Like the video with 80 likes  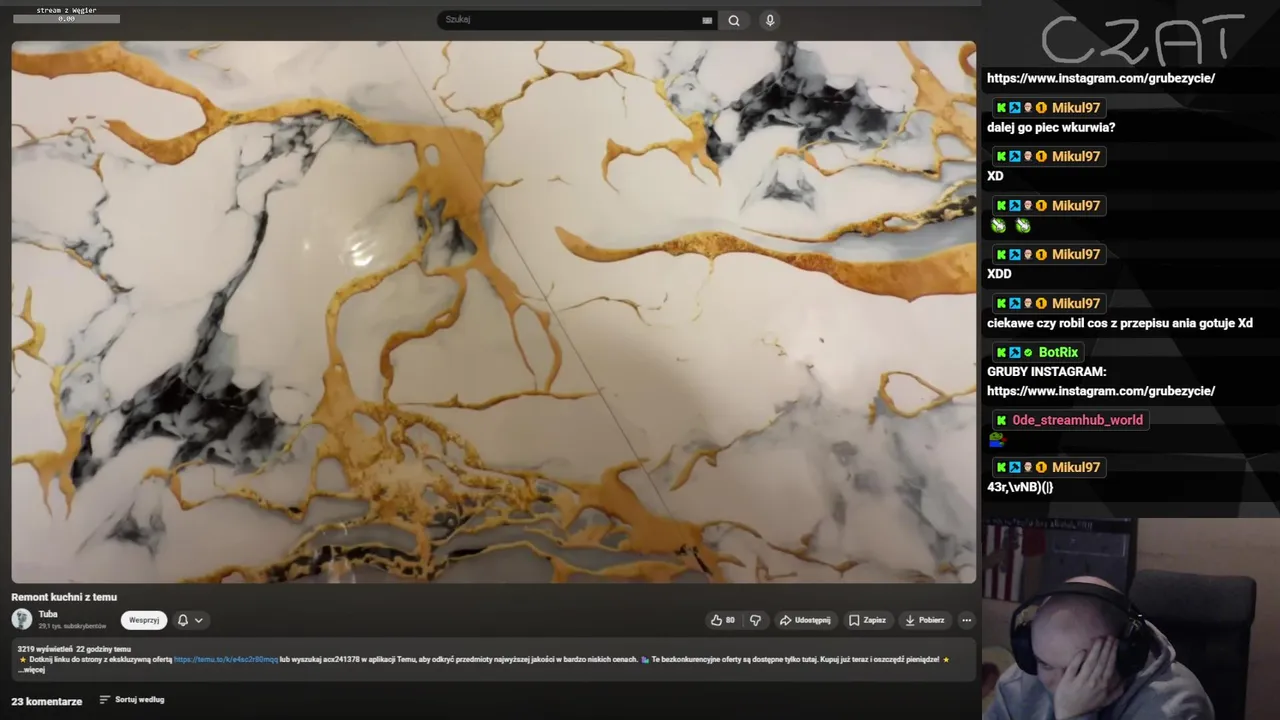[x=723, y=620]
